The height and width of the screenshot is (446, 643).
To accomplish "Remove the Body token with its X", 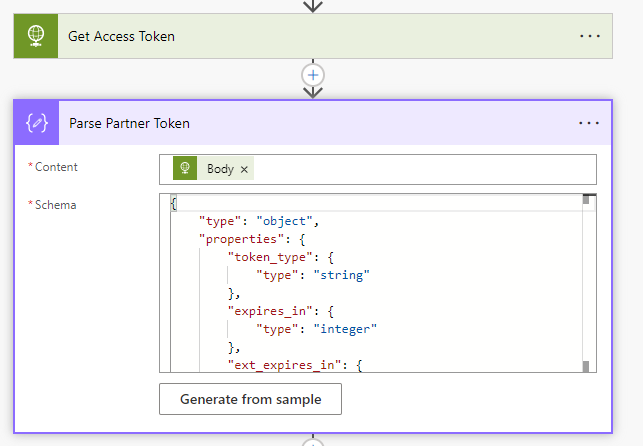I will (244, 169).
